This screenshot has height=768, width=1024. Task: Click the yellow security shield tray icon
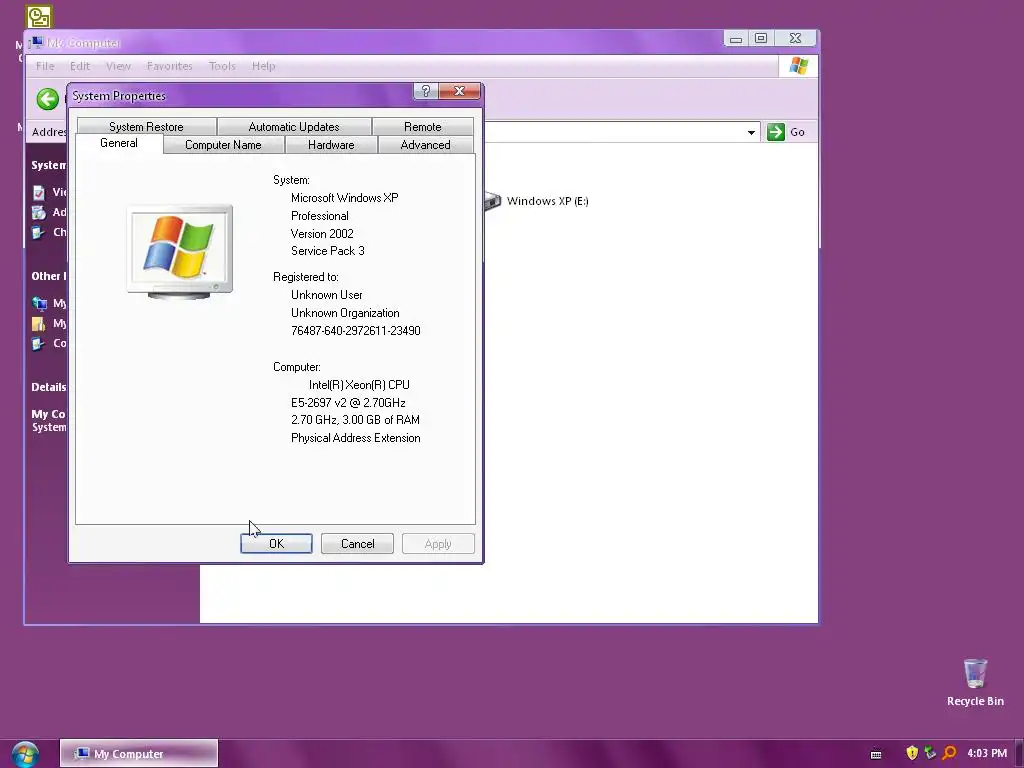[912, 753]
